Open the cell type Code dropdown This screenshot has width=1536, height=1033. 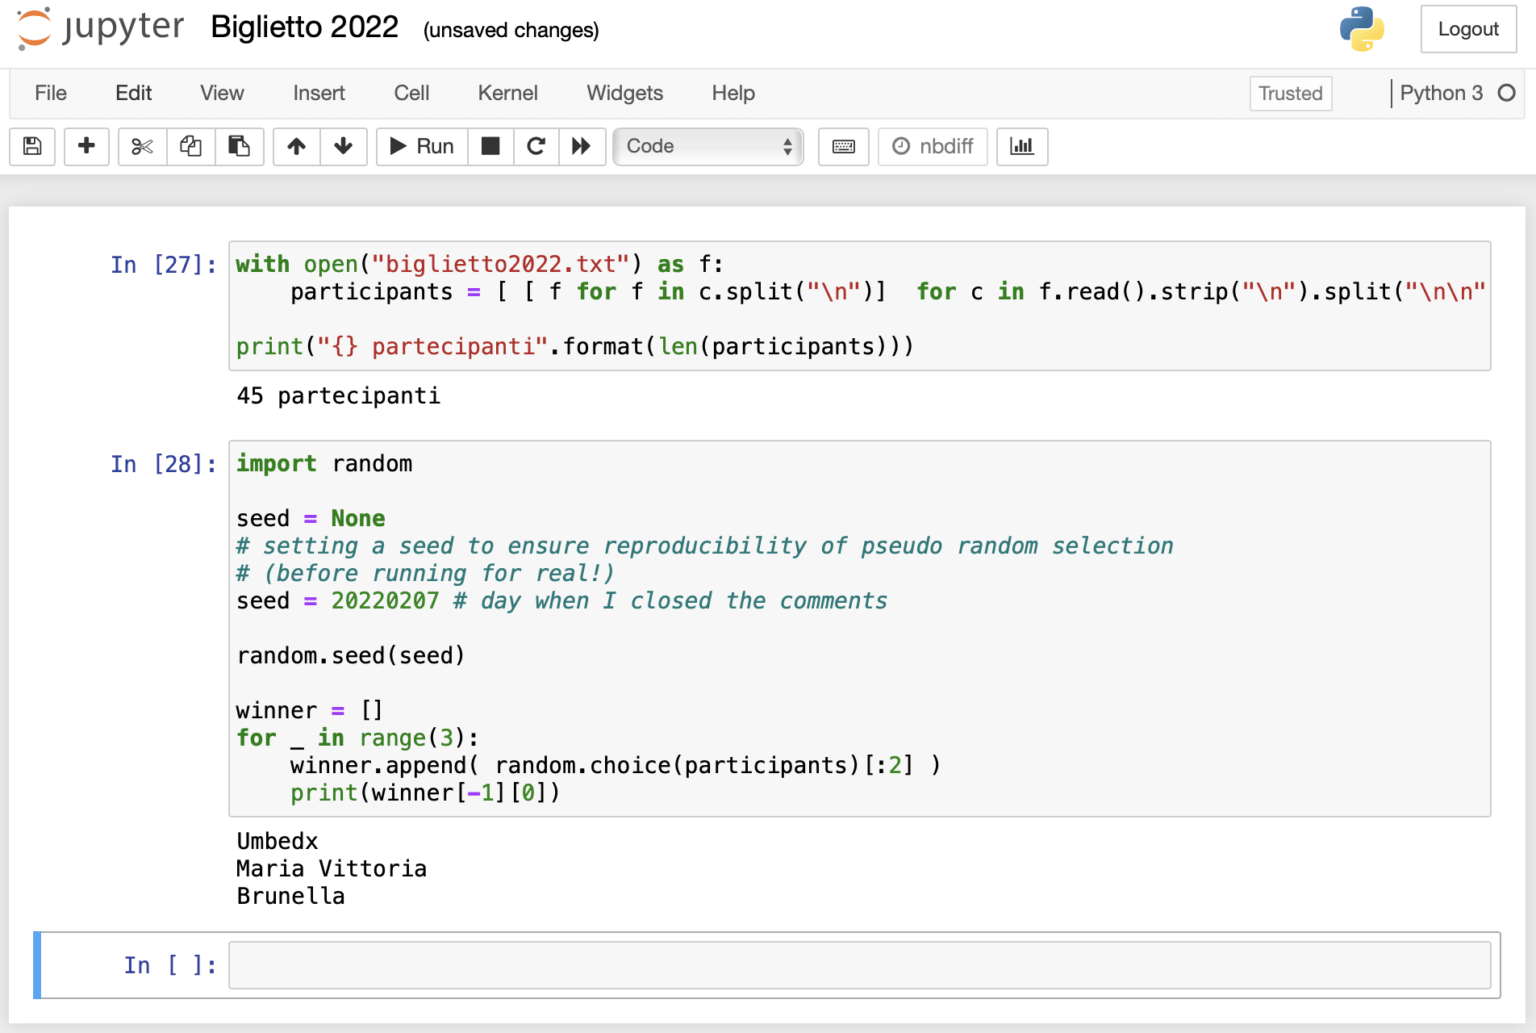[x=708, y=146]
